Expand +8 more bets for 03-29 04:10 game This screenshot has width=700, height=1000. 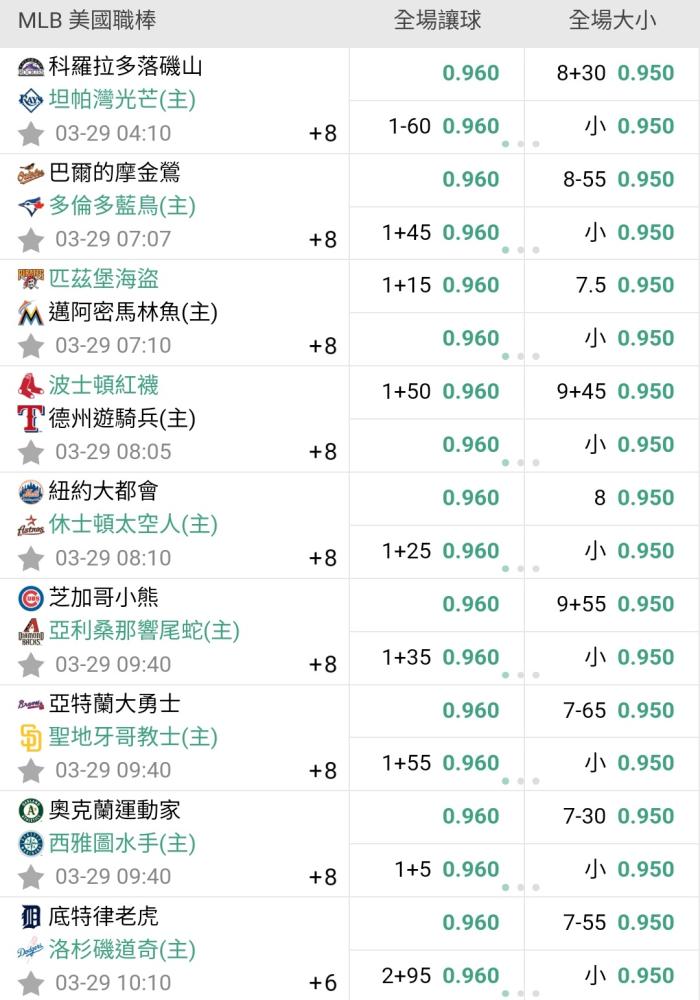coord(323,133)
